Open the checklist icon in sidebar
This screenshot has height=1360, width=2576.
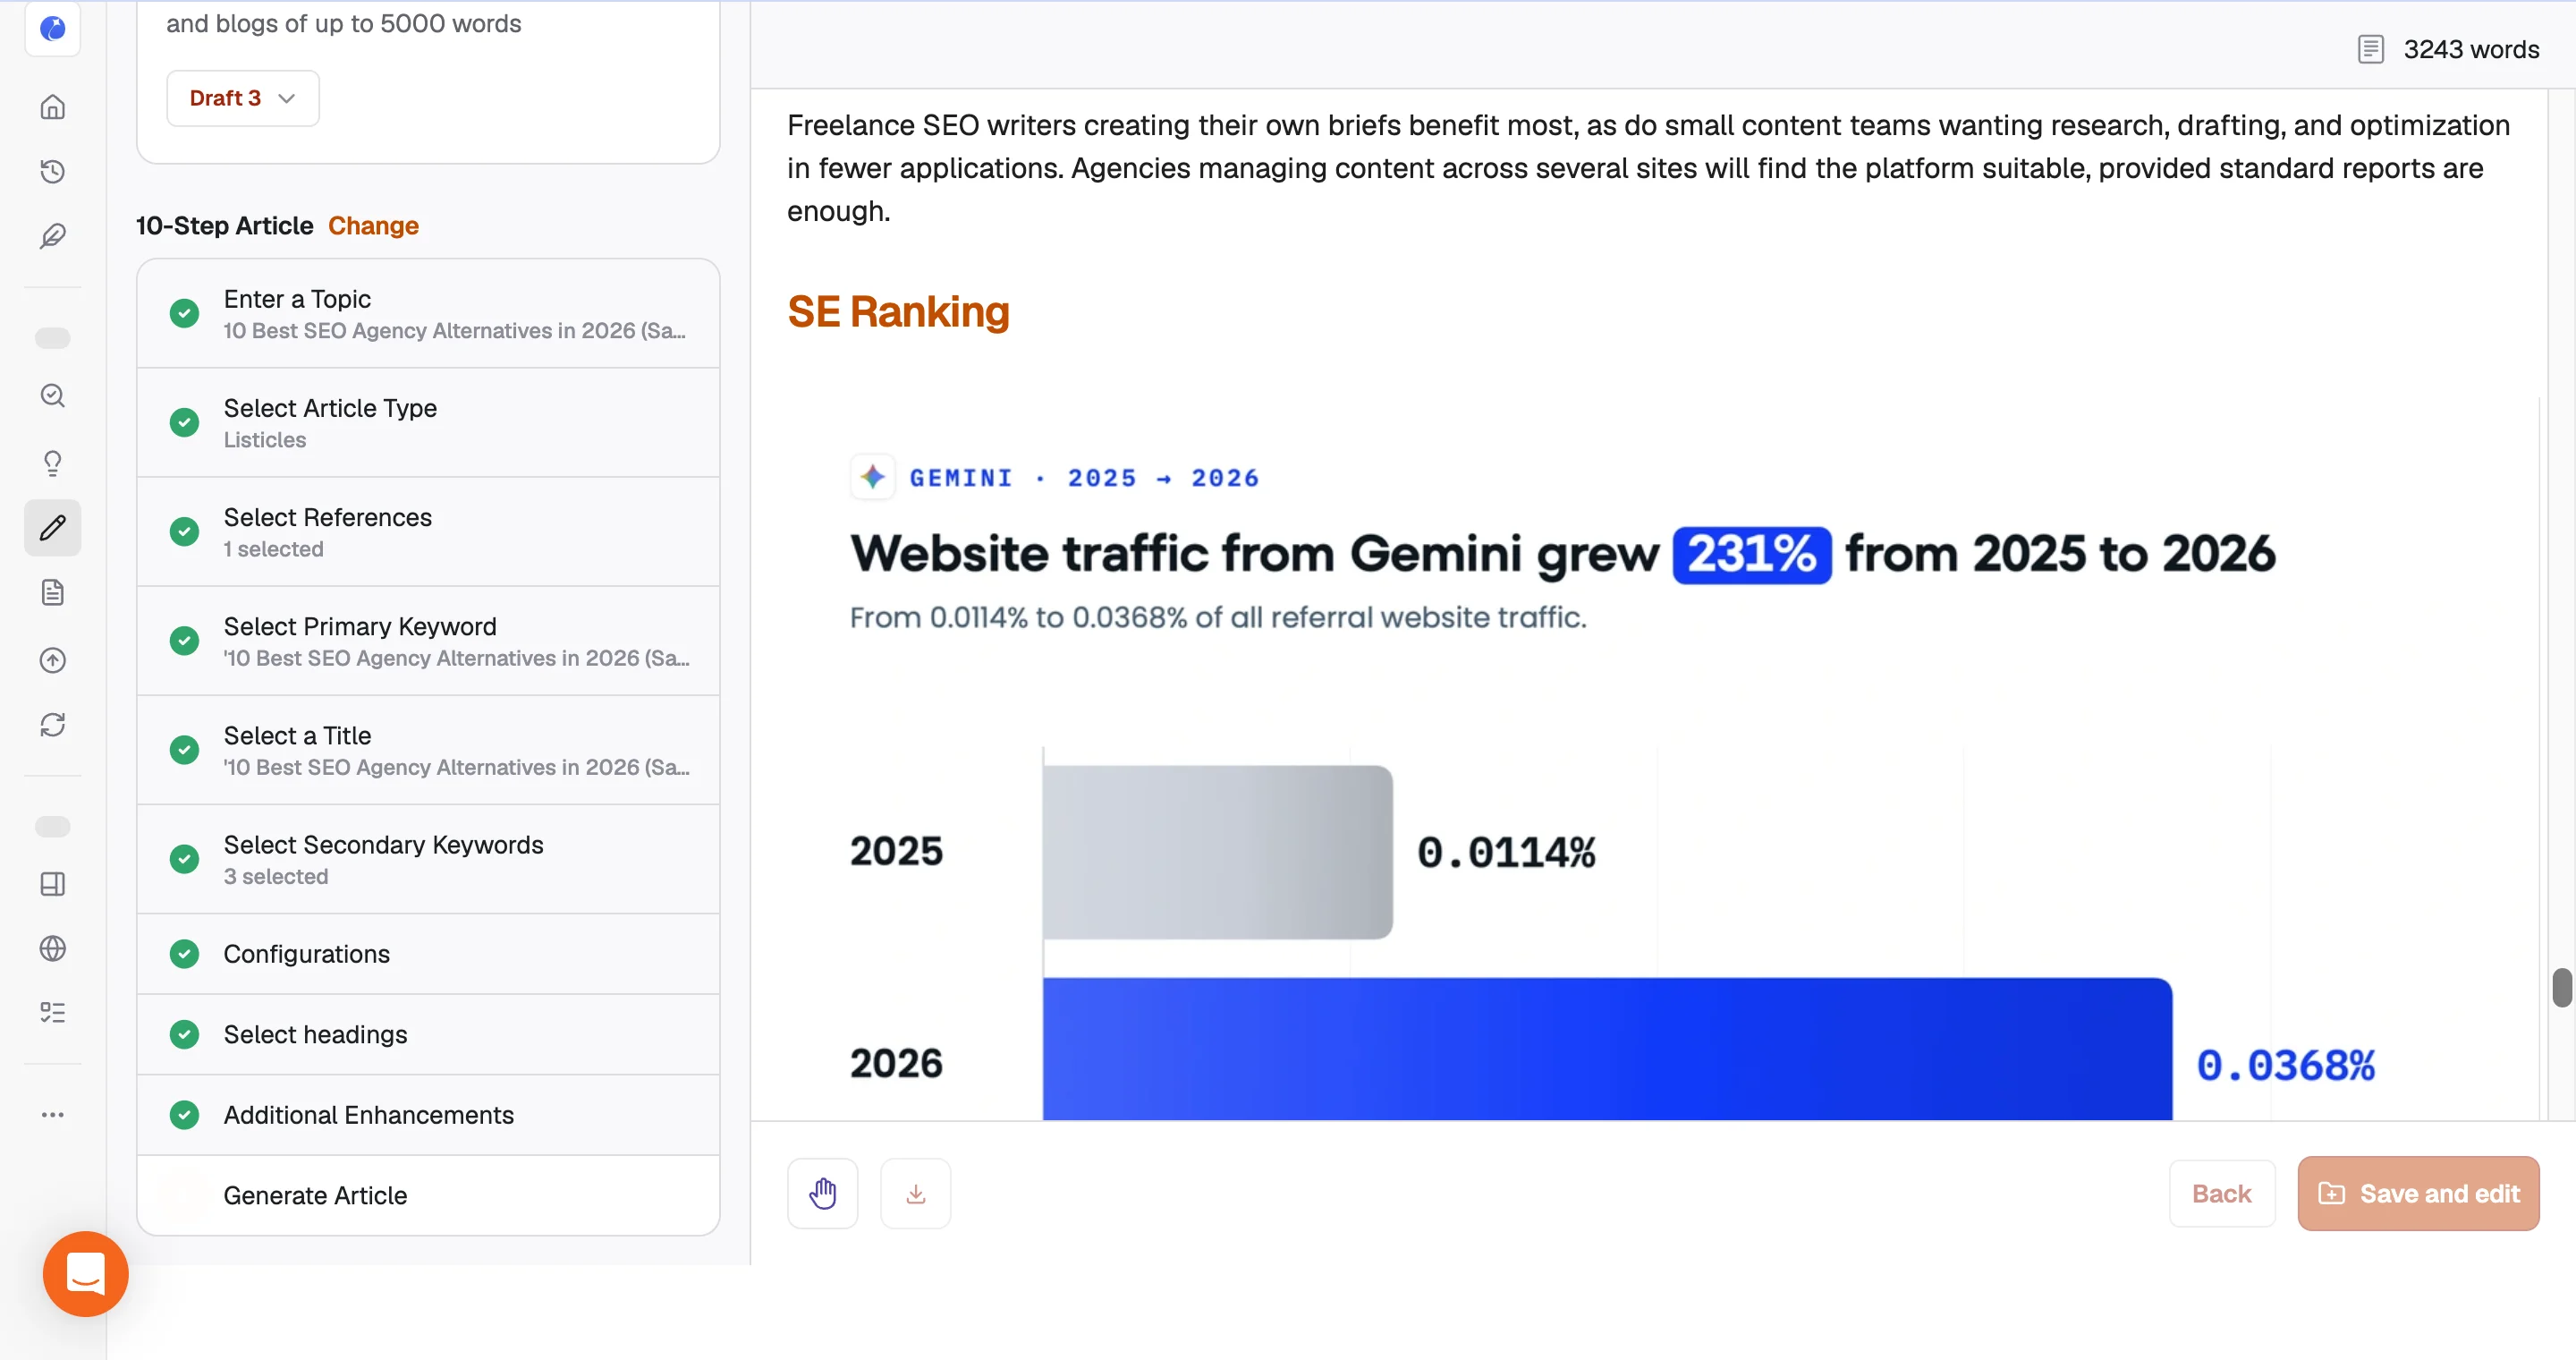[53, 1013]
